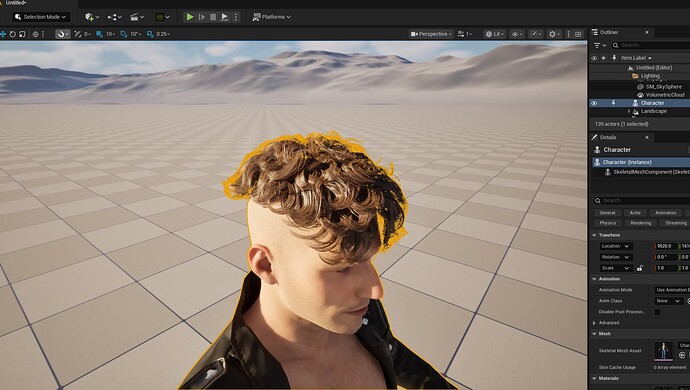Switch to the Outliner tab
The image size is (690, 390).
coord(609,32)
